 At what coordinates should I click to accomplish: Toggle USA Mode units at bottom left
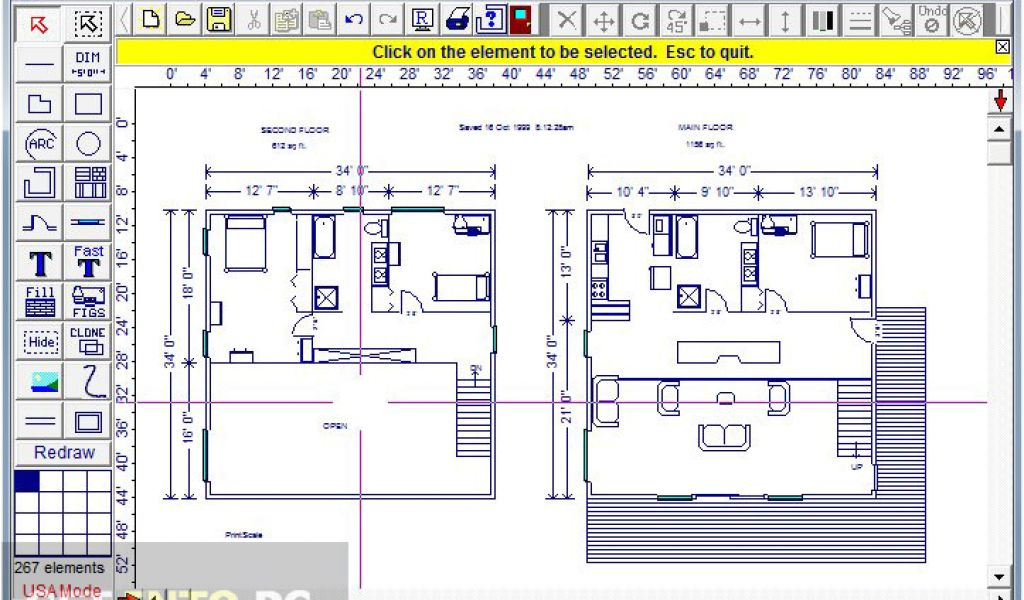point(62,590)
